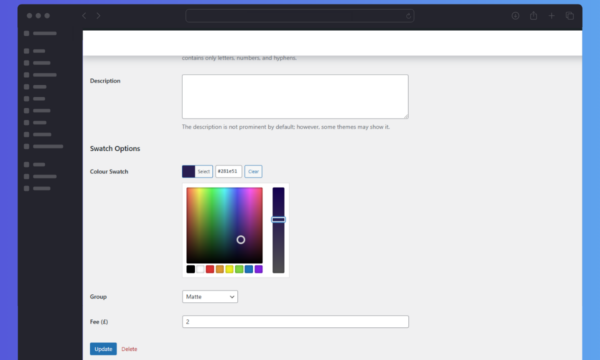This screenshot has width=600, height=360.
Task: Click inside the Description text area
Action: (x=295, y=96)
